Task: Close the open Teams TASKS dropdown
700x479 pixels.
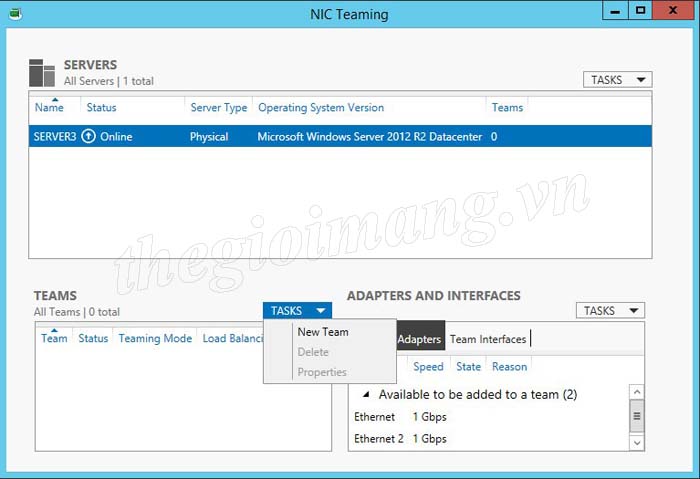Action: [x=297, y=311]
